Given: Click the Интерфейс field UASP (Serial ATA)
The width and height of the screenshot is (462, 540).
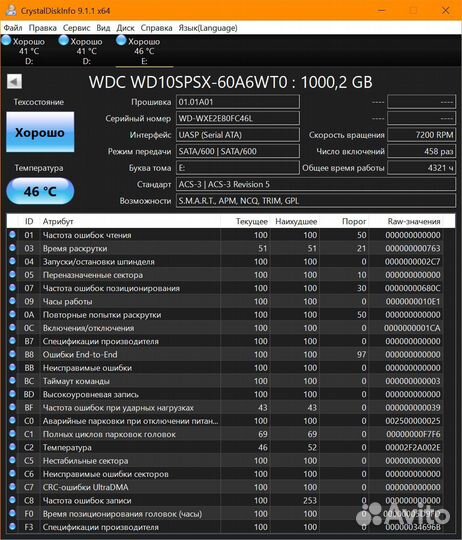Looking at the screenshot, I should click(238, 135).
